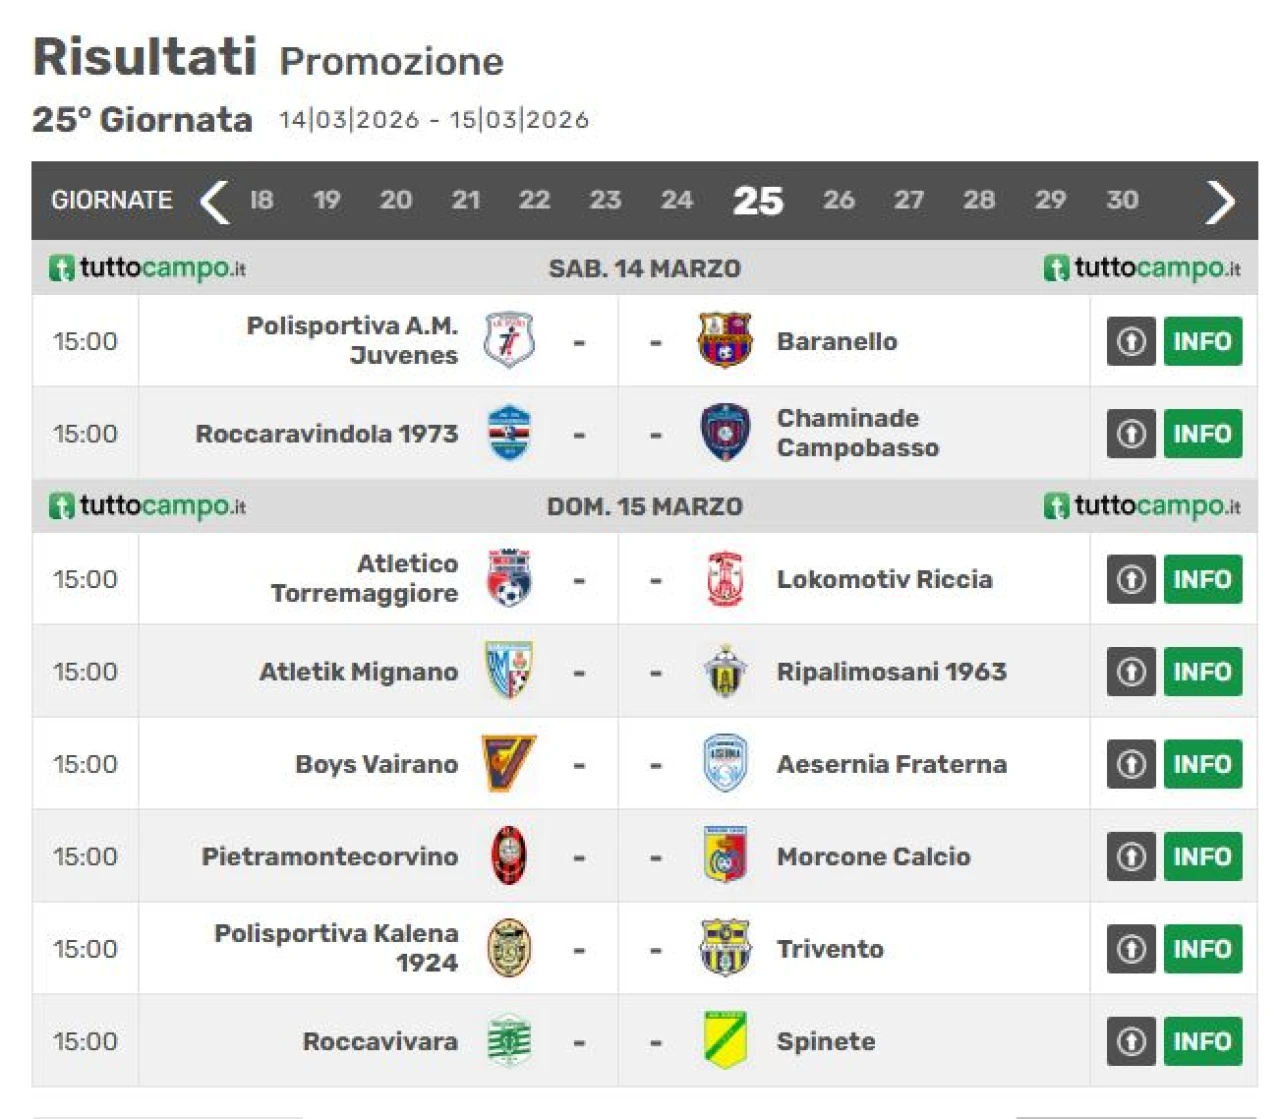
Task: Click the circular arrow icon in Baranello row
Action: coord(1131,341)
